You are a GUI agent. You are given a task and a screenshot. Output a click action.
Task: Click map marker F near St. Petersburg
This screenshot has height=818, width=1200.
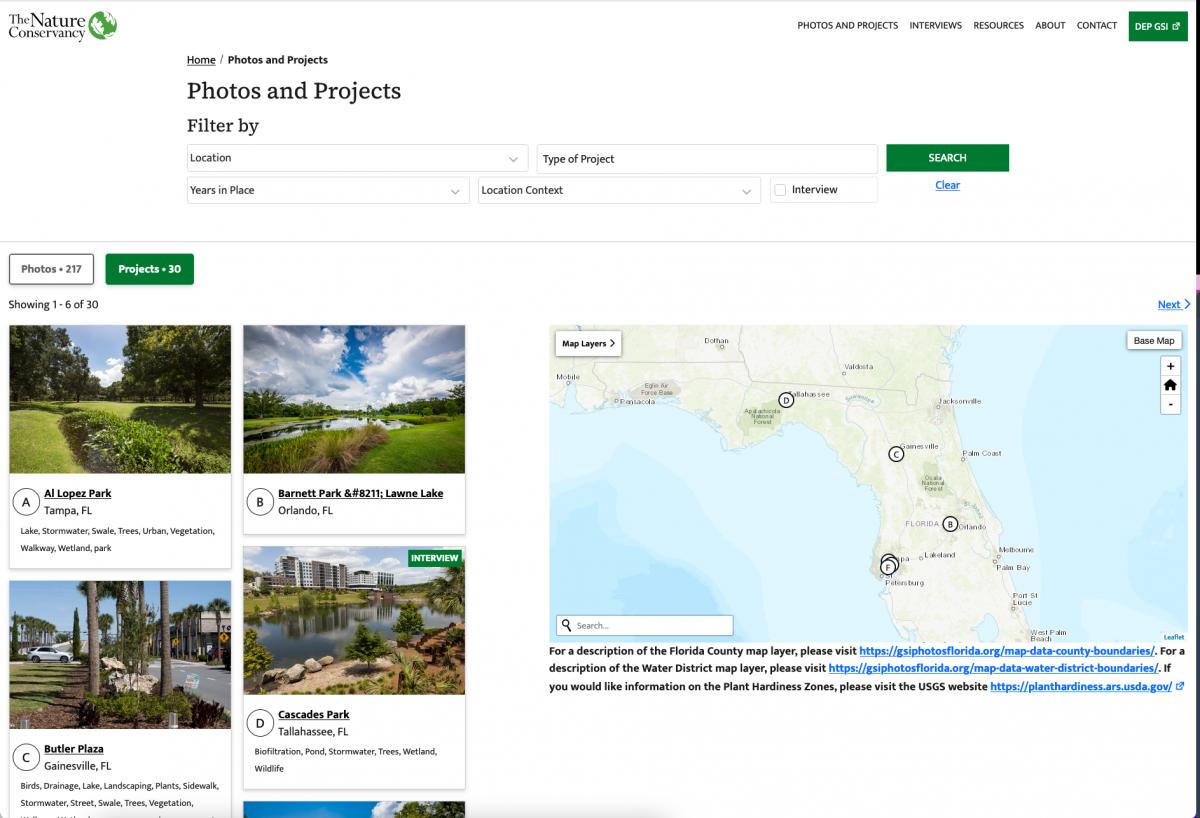887,568
